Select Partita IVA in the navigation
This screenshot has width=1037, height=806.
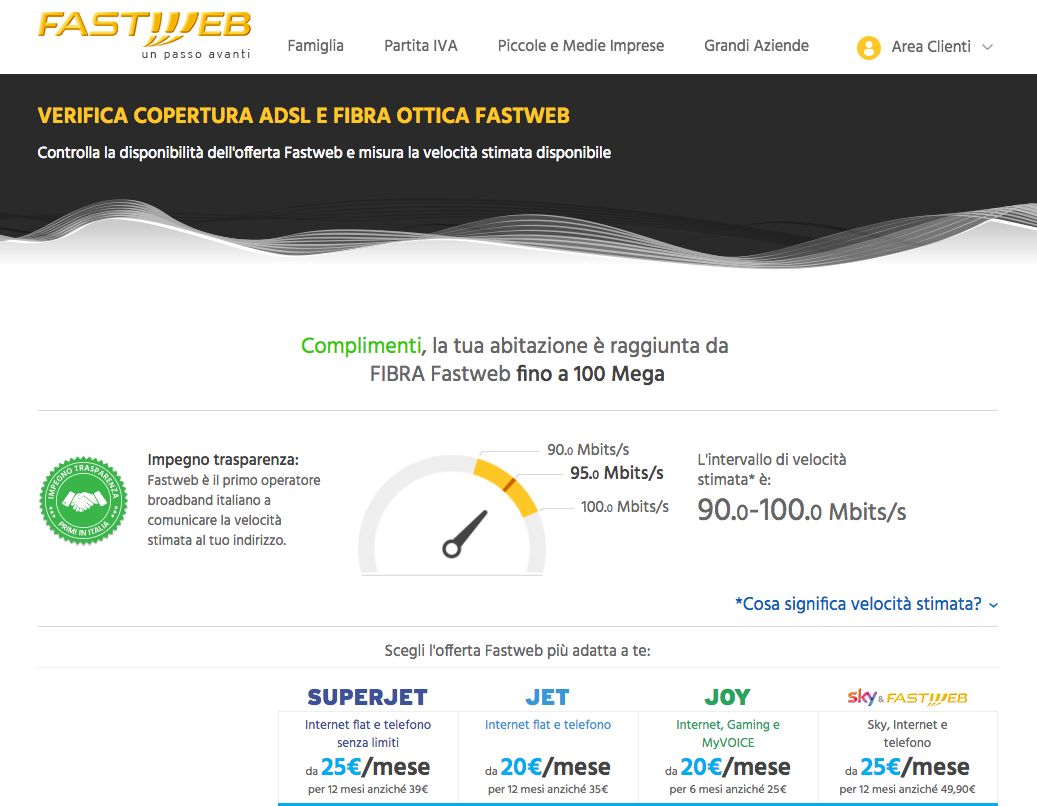pos(420,46)
